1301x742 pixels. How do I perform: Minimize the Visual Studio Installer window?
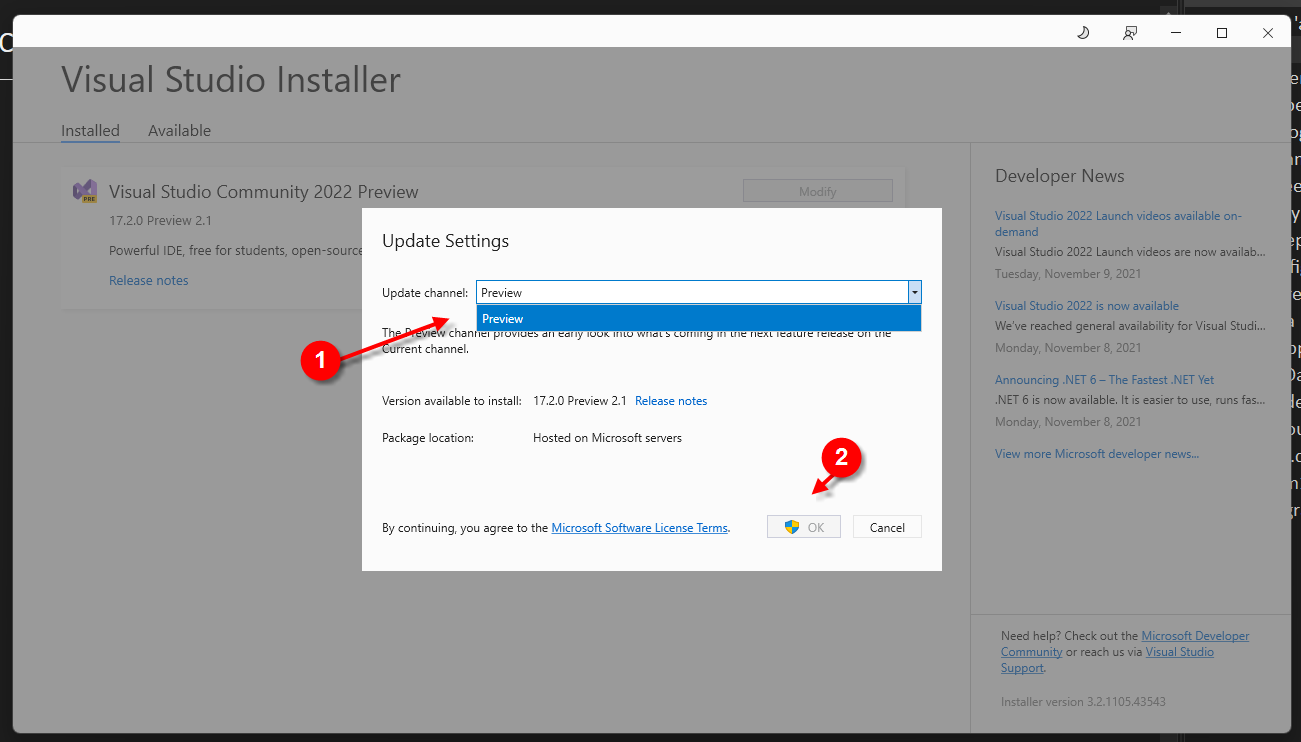[1175, 33]
